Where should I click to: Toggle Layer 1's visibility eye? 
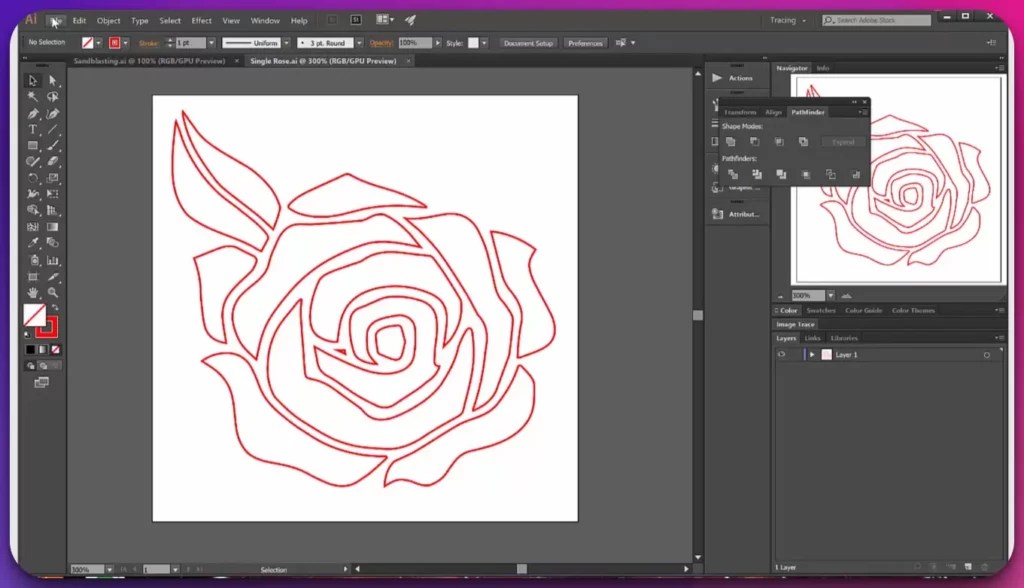pyautogui.click(x=781, y=354)
